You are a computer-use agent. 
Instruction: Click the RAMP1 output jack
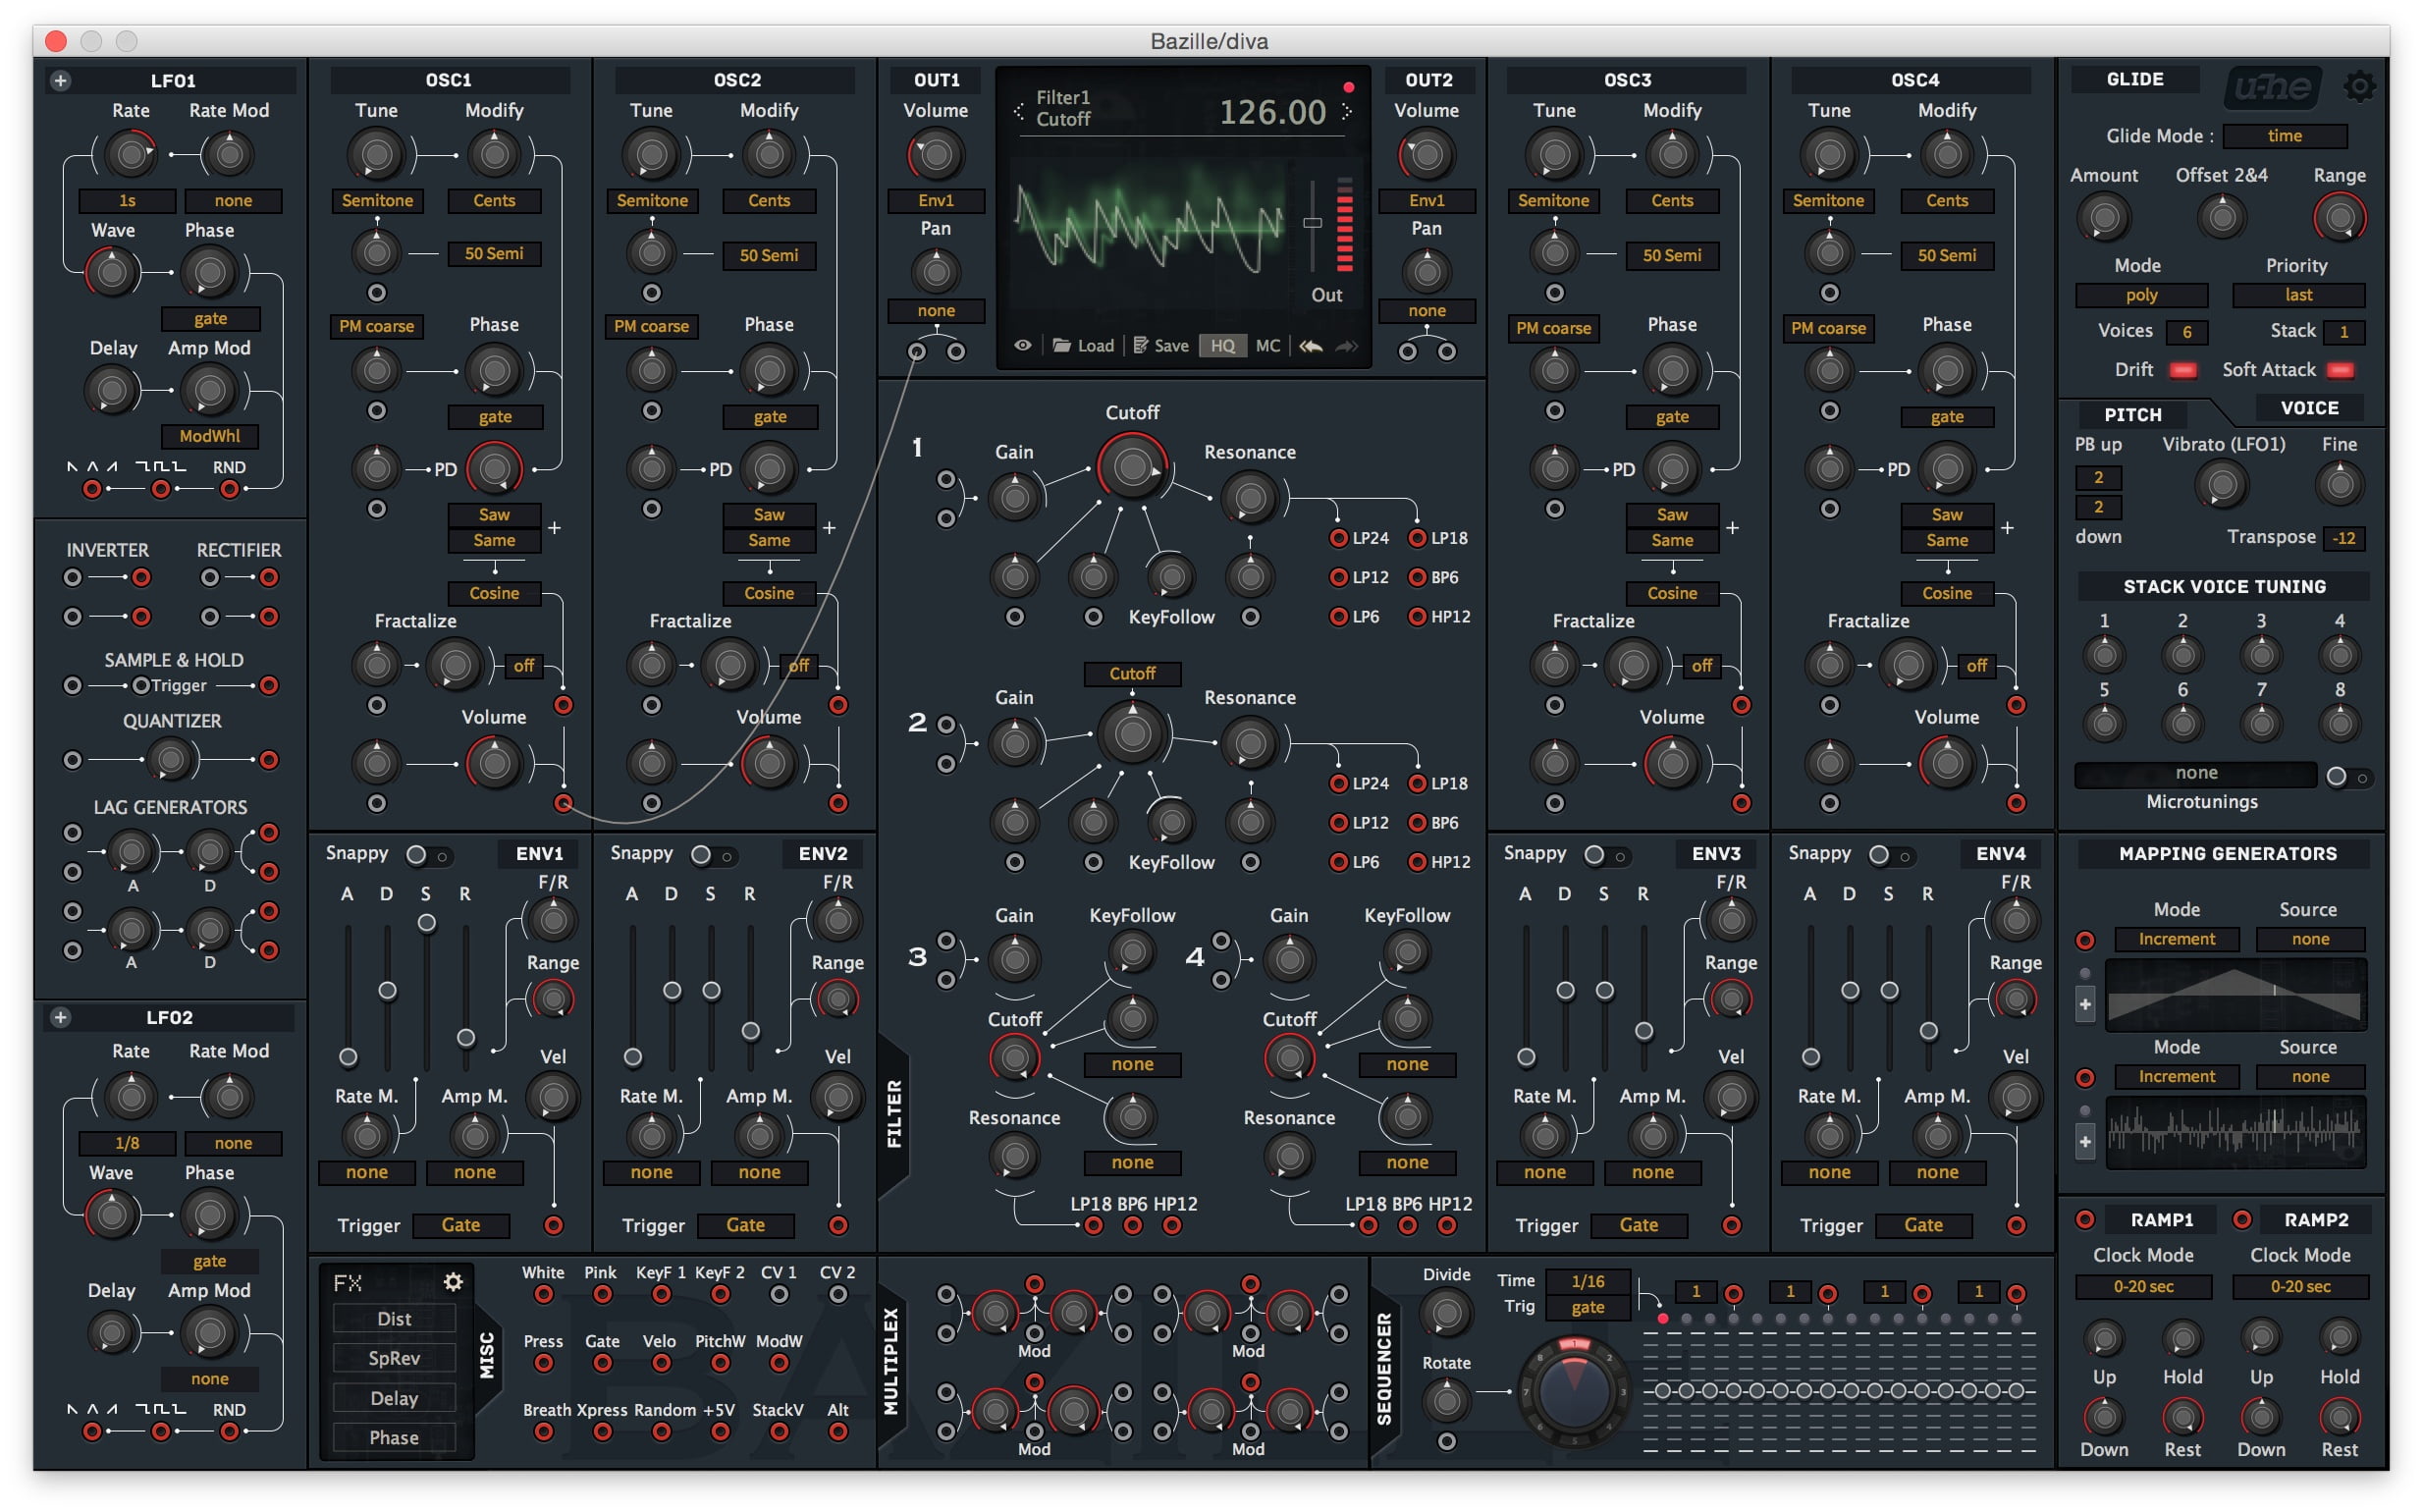(x=2085, y=1220)
